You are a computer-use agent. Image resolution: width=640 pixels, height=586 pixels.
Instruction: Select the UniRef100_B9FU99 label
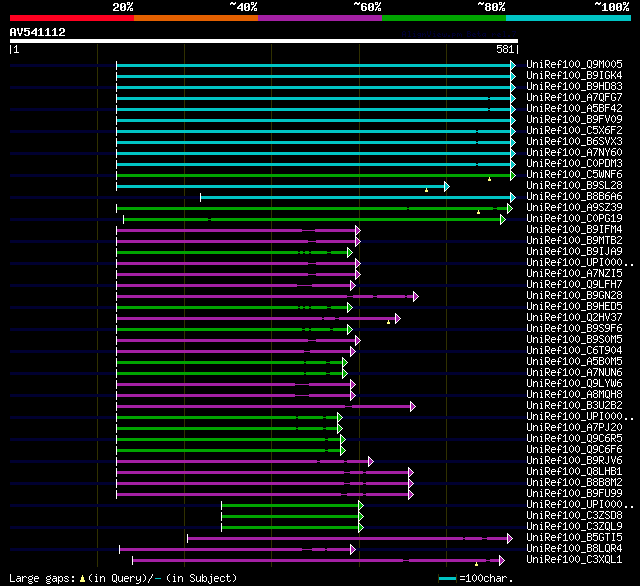pyautogui.click(x=574, y=494)
